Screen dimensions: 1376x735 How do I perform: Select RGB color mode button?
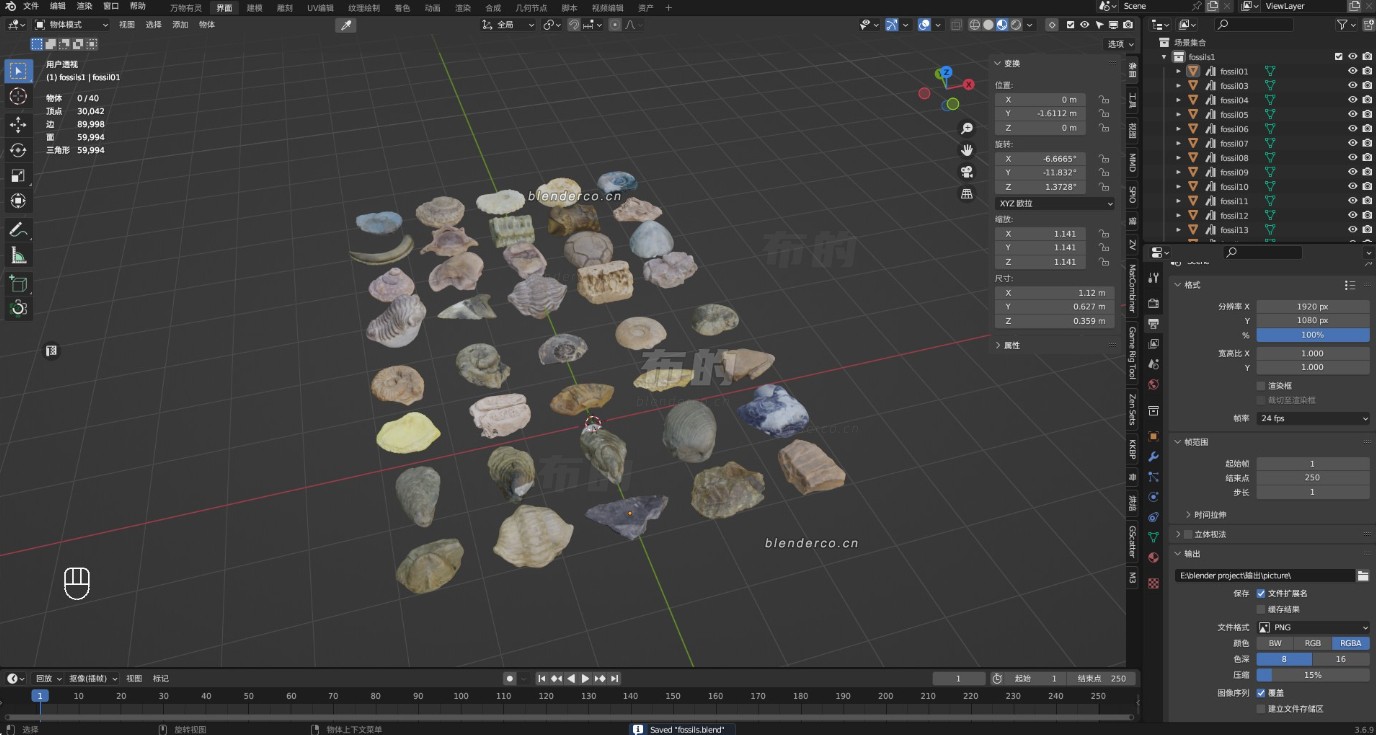pos(1313,643)
